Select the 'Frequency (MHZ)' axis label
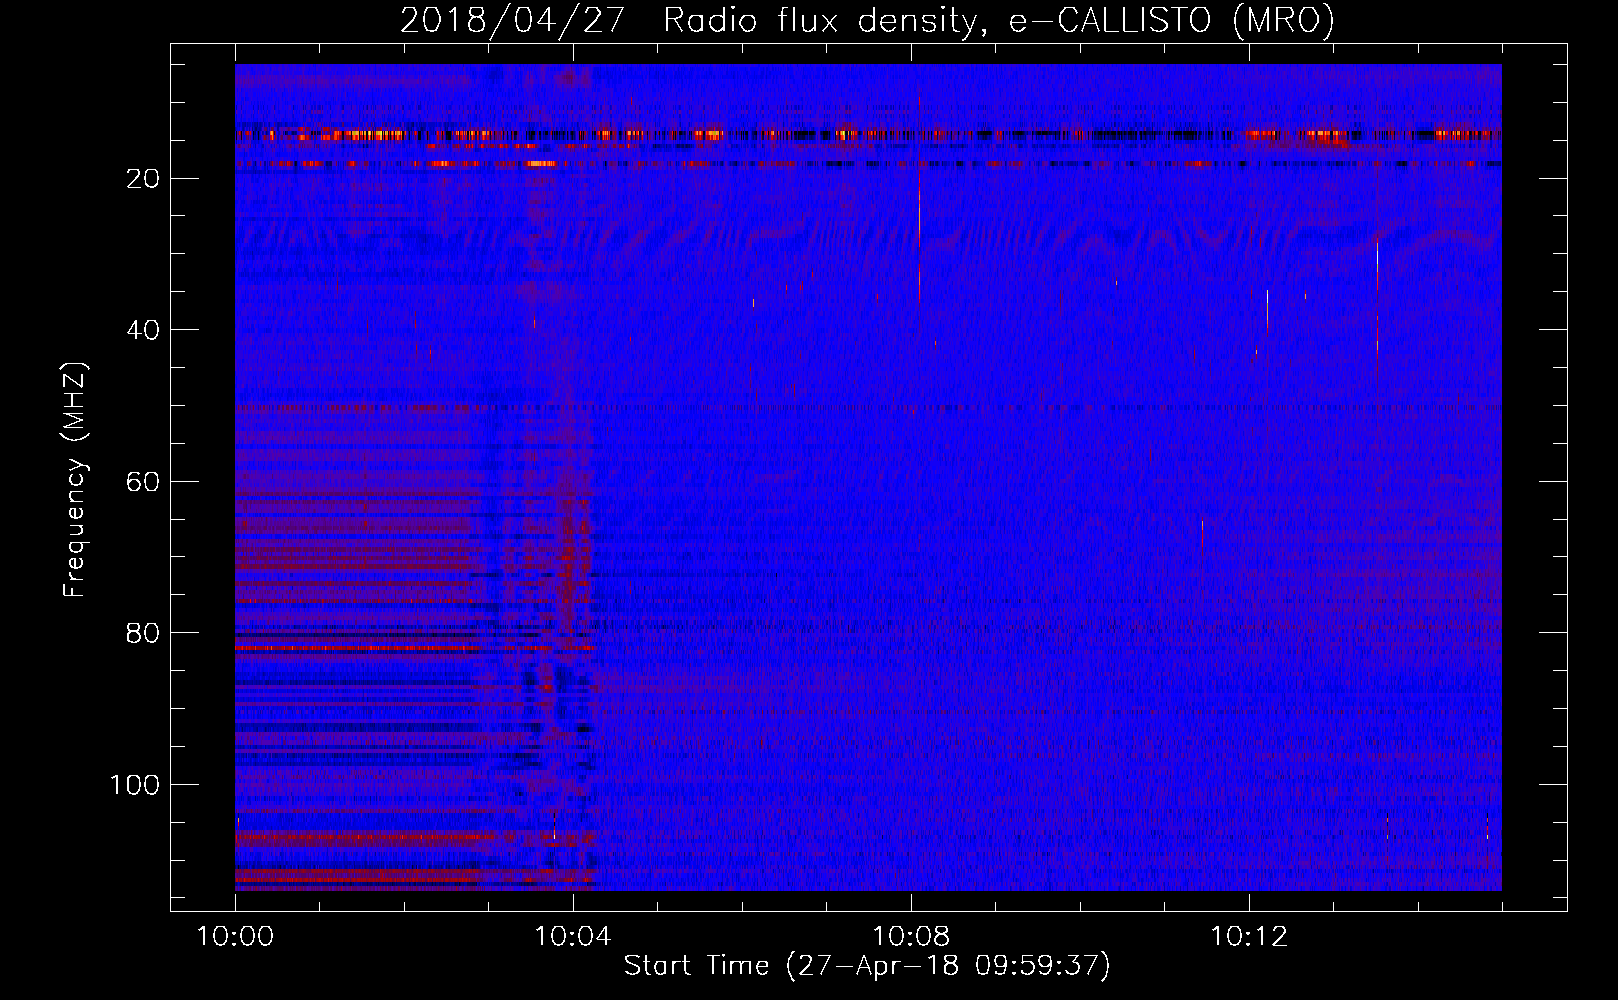Image resolution: width=1618 pixels, height=1000 pixels. click(75, 479)
